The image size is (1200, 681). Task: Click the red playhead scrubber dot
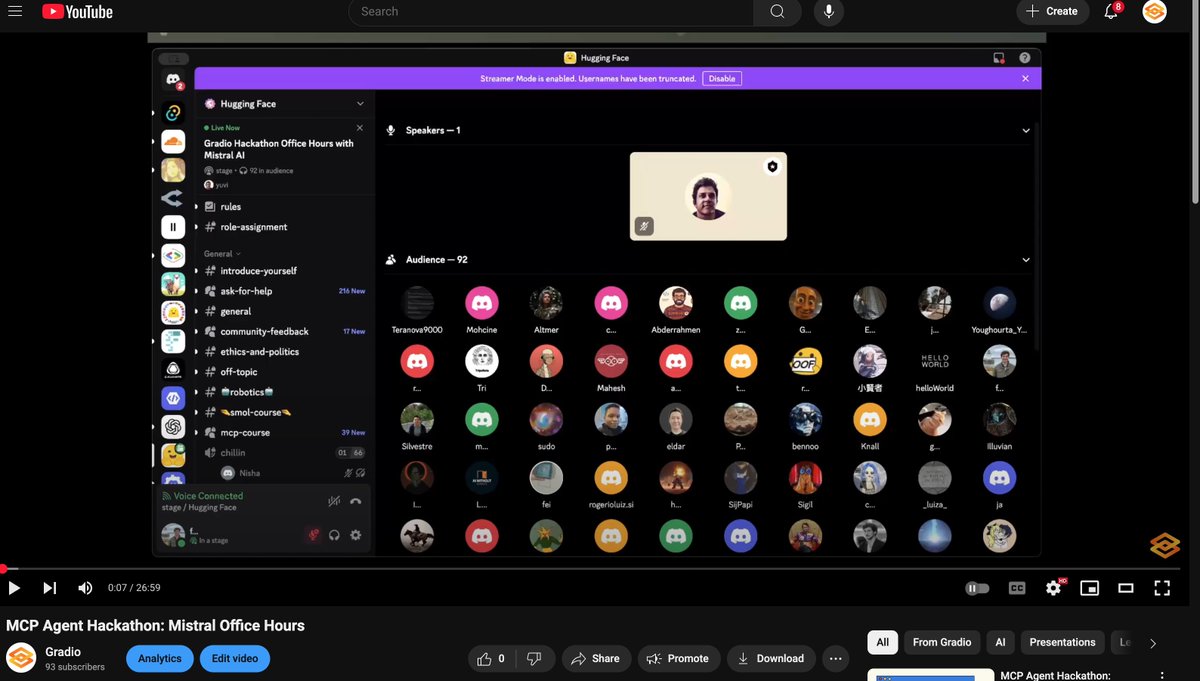tap(3, 569)
